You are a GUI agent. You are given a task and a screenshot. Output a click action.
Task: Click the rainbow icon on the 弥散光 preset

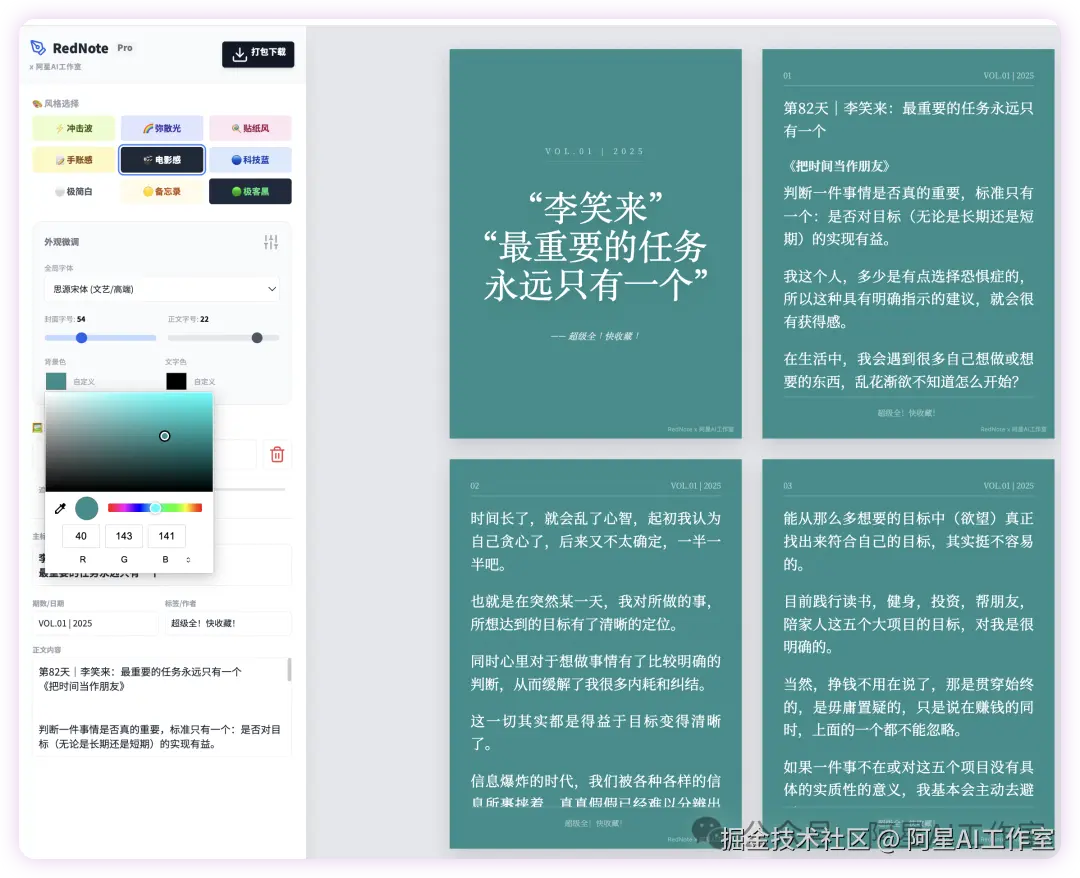[147, 128]
